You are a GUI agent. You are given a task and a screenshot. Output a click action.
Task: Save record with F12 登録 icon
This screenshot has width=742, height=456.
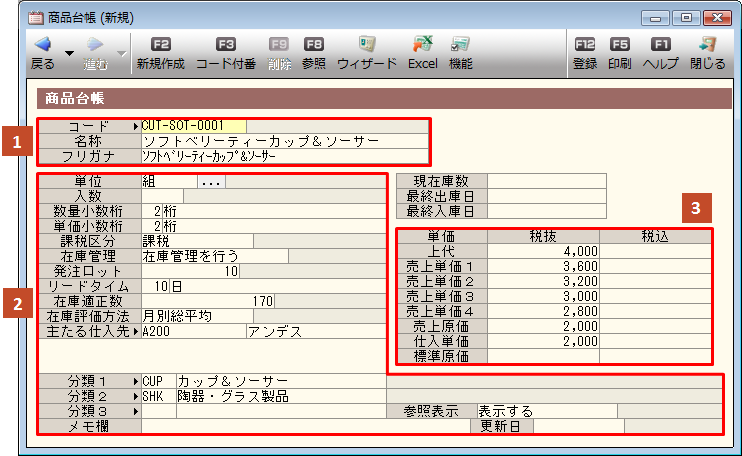[x=584, y=45]
